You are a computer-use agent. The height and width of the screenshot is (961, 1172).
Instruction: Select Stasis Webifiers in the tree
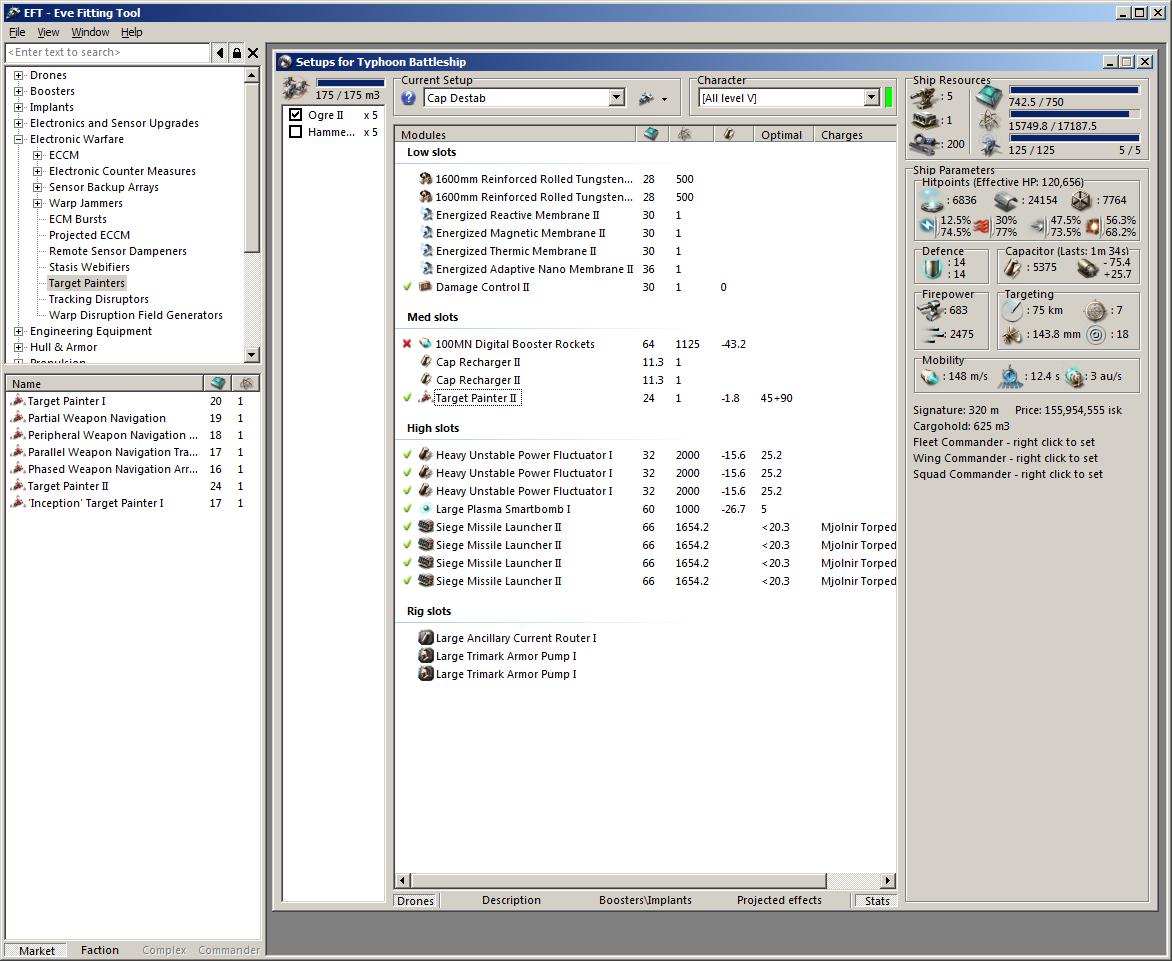pyautogui.click(x=89, y=267)
